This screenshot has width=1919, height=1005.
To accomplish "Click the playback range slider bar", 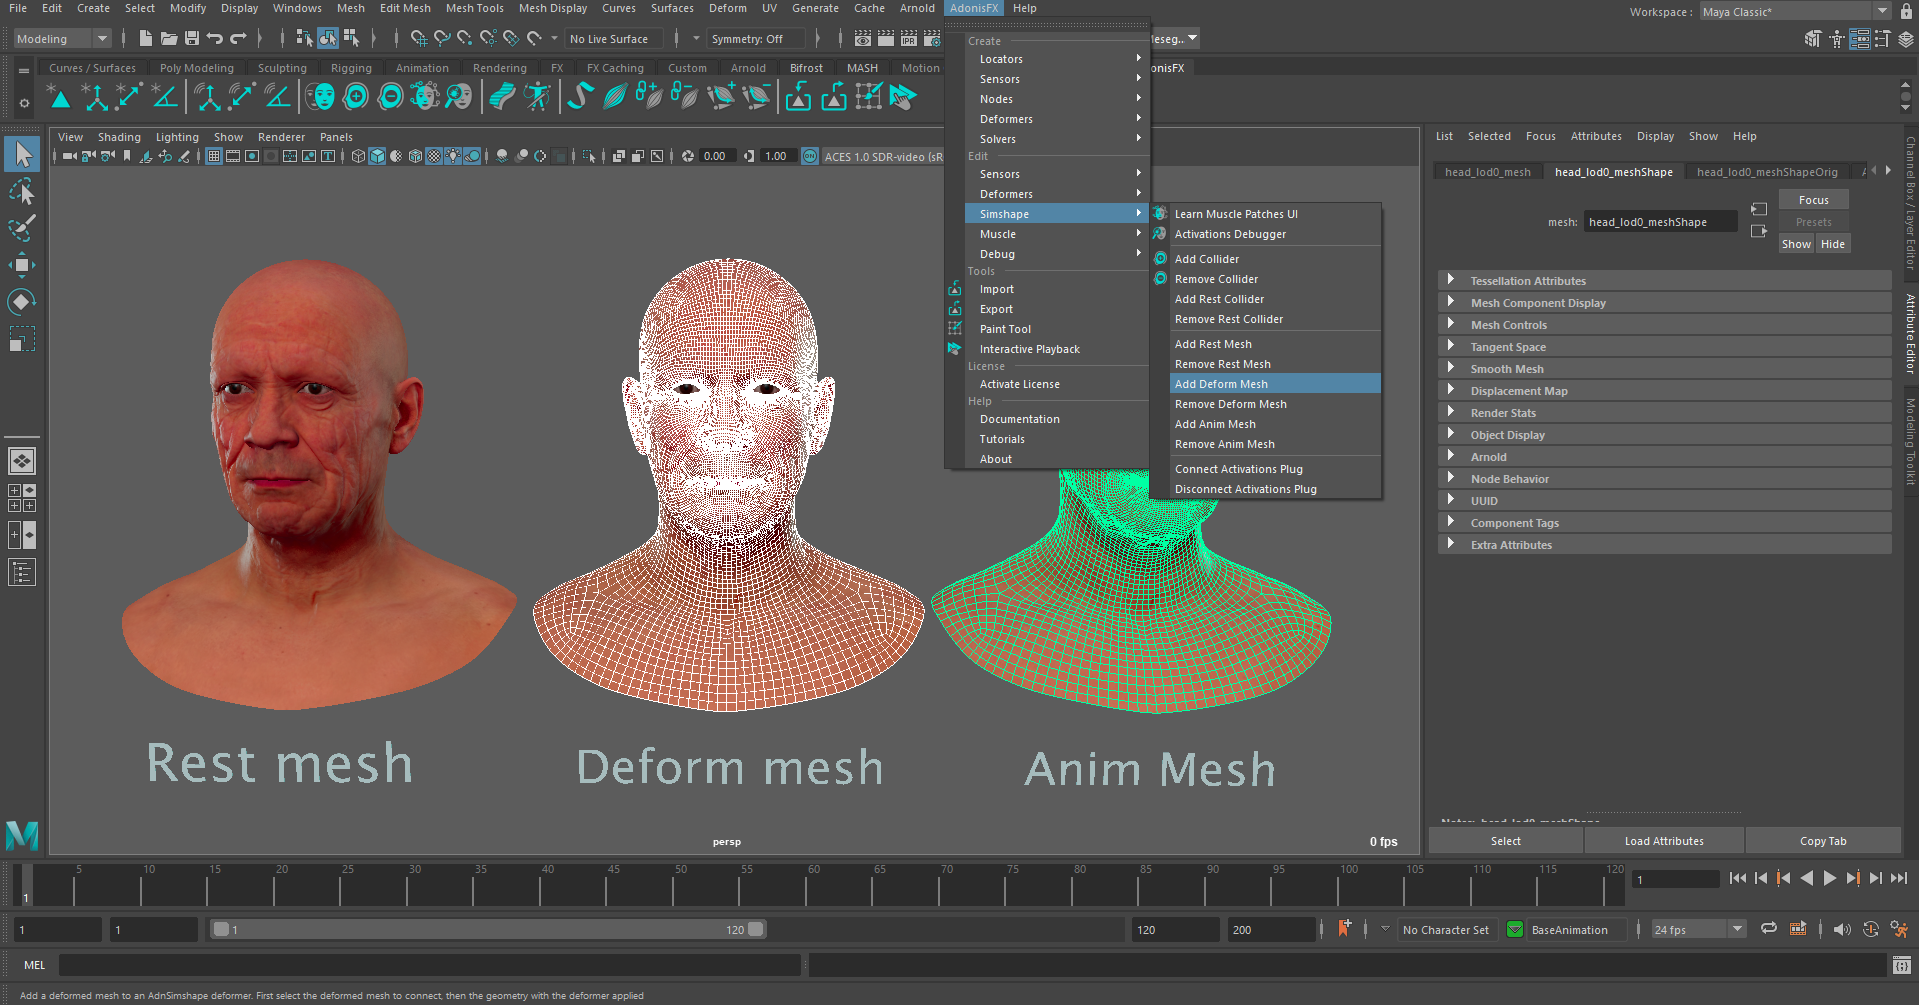I will pos(488,929).
